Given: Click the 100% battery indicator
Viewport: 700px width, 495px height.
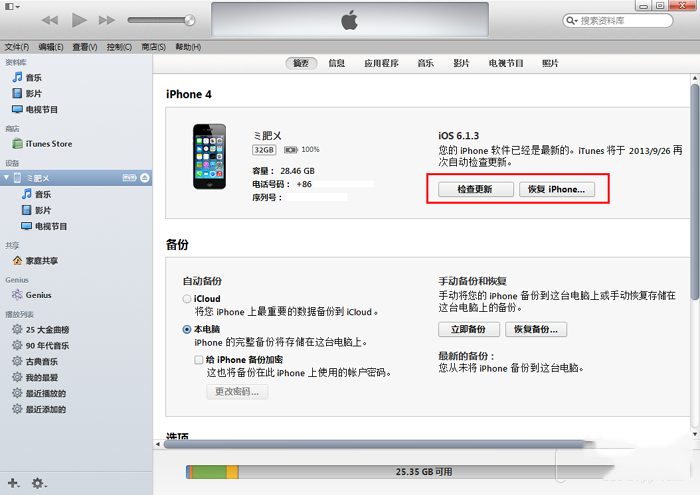Looking at the screenshot, I should pyautogui.click(x=302, y=150).
